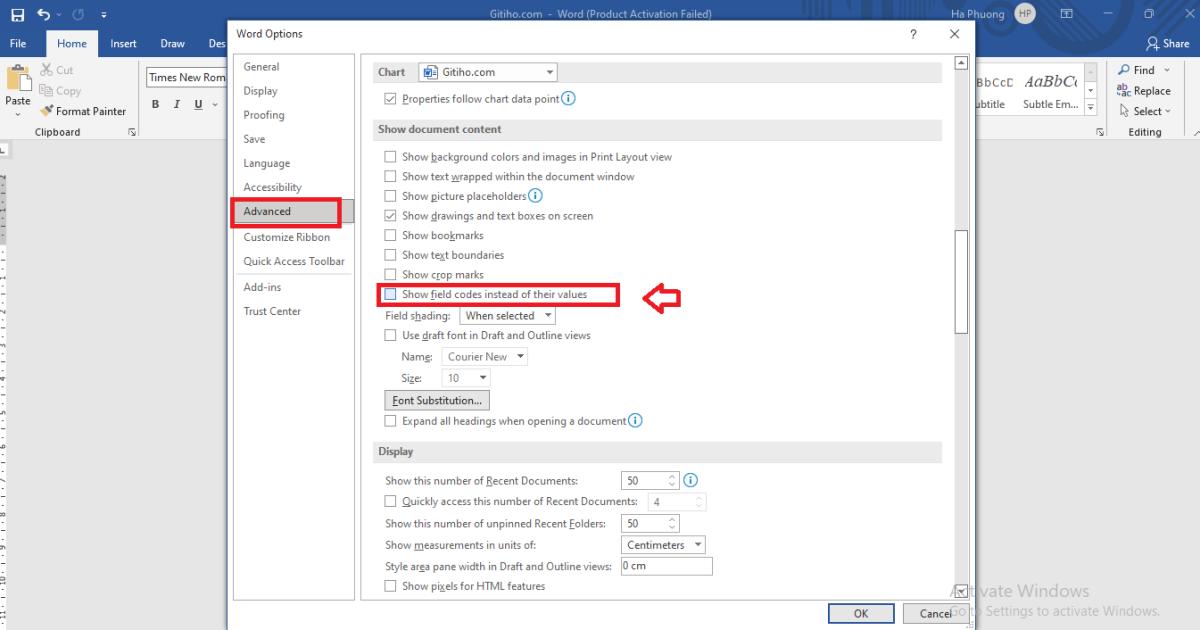Open the Select cursor menu
1200x630 pixels.
[x=1125, y=111]
